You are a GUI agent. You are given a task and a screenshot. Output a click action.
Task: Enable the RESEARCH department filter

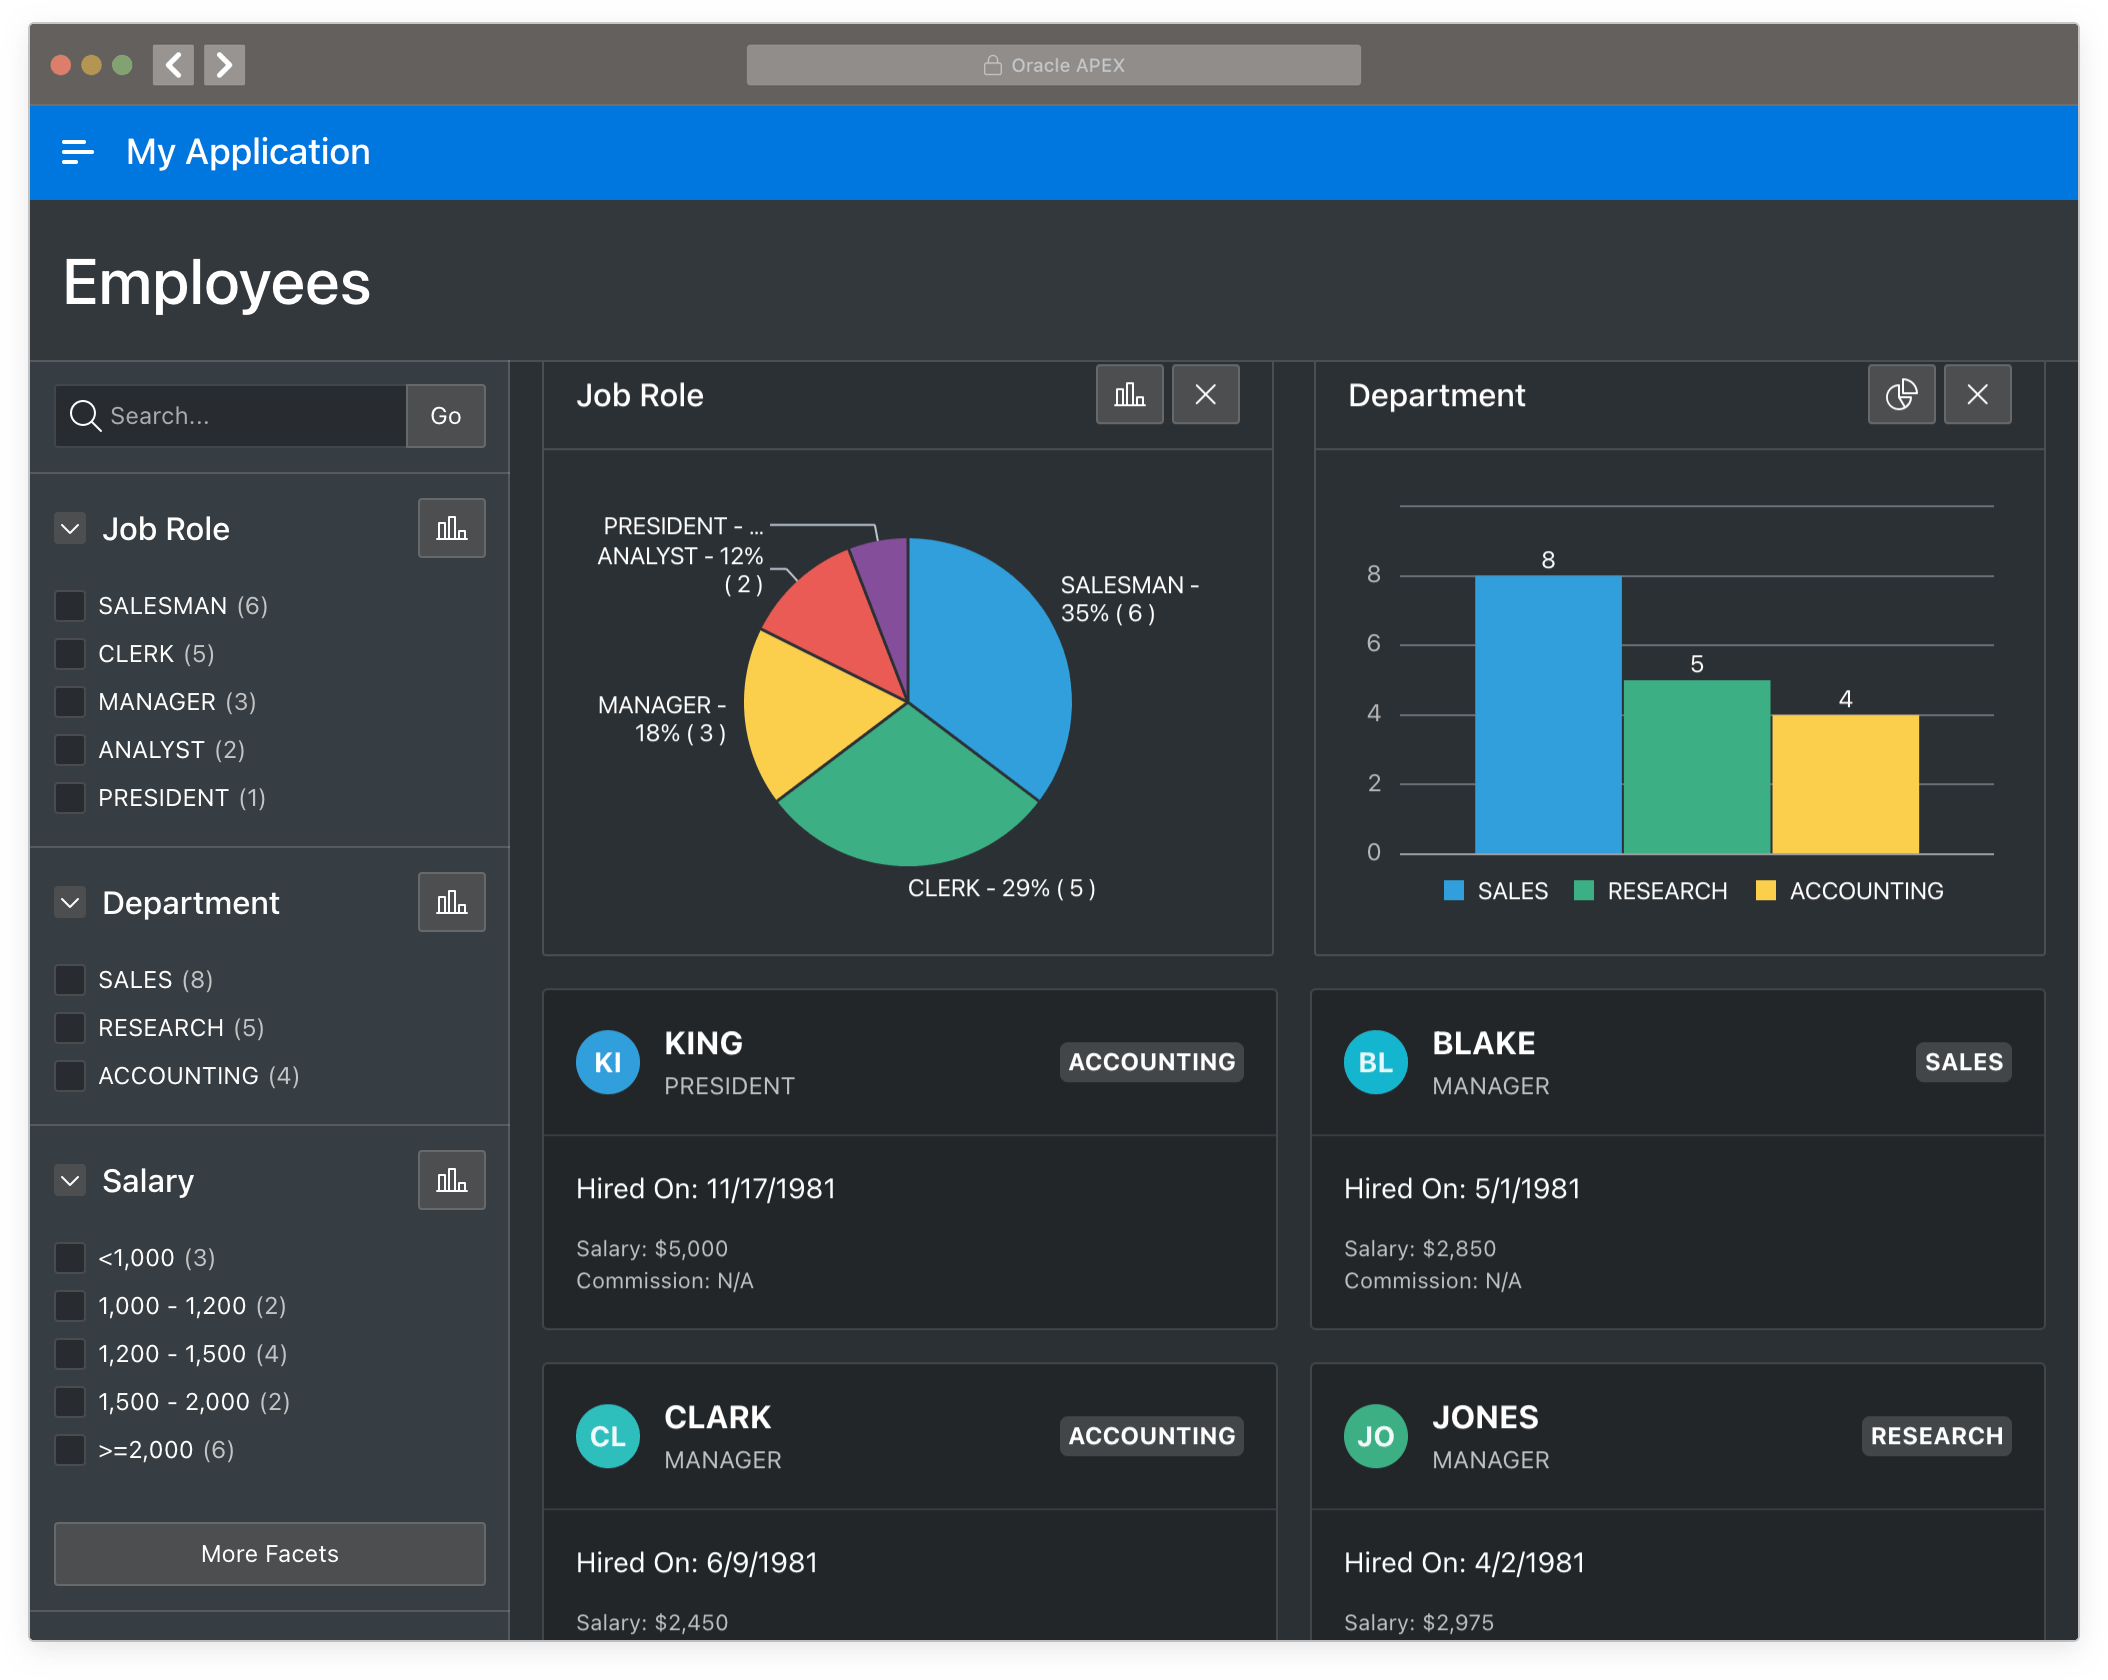tap(70, 1028)
